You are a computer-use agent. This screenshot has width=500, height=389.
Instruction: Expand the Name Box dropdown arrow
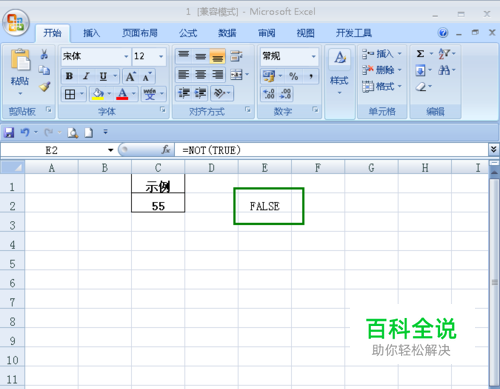pyautogui.click(x=111, y=150)
